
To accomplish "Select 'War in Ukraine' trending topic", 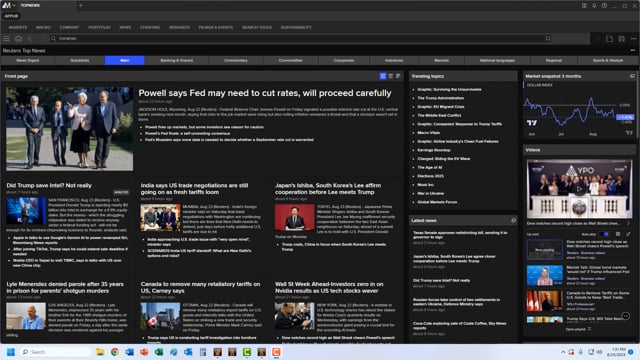I will coord(430,193).
